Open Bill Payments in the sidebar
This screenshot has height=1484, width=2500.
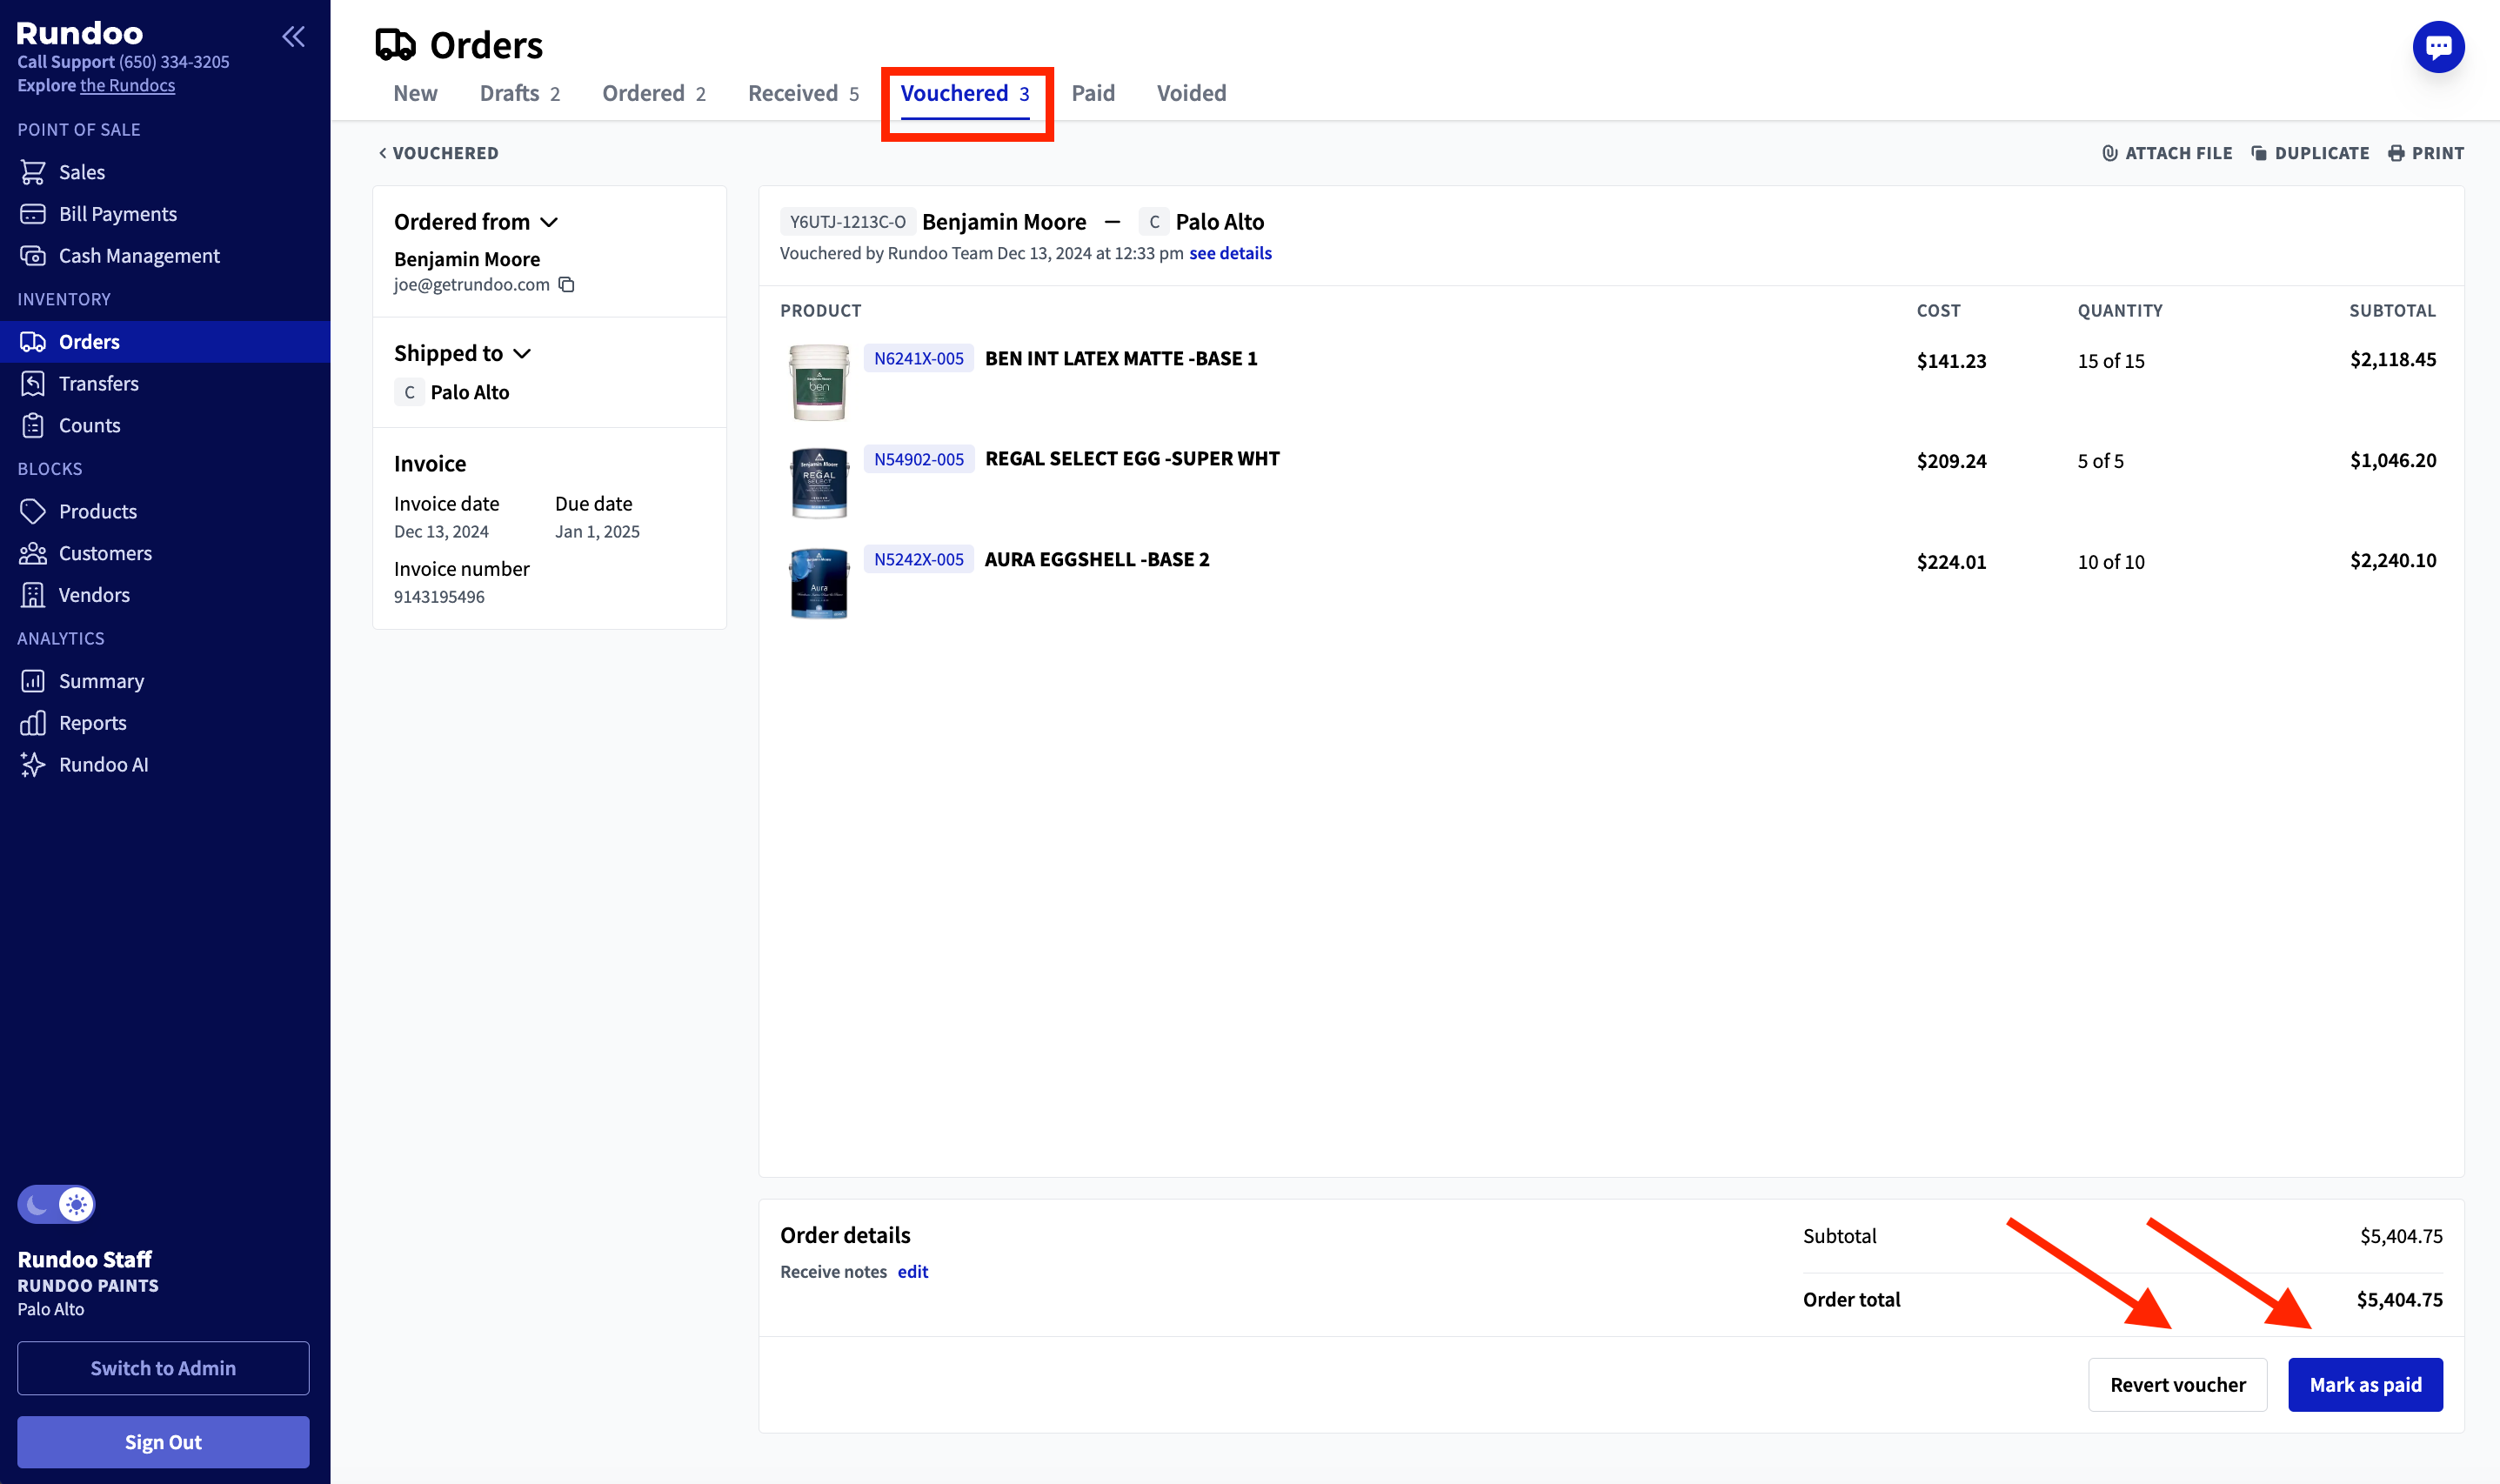pyautogui.click(x=165, y=214)
